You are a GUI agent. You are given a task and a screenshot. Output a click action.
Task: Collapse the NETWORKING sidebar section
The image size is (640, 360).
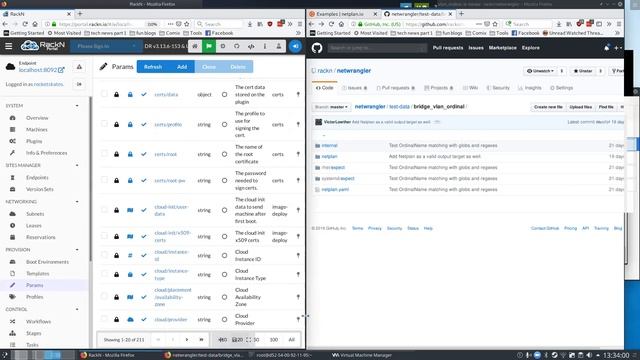click(77, 202)
